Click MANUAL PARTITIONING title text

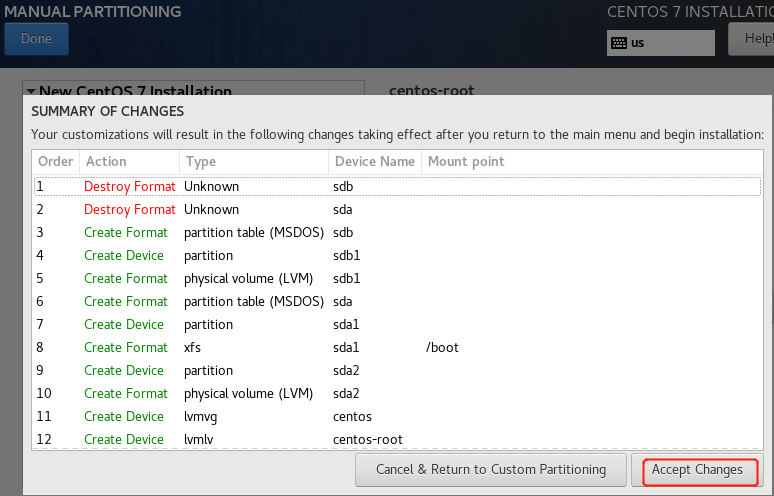pyautogui.click(x=93, y=11)
